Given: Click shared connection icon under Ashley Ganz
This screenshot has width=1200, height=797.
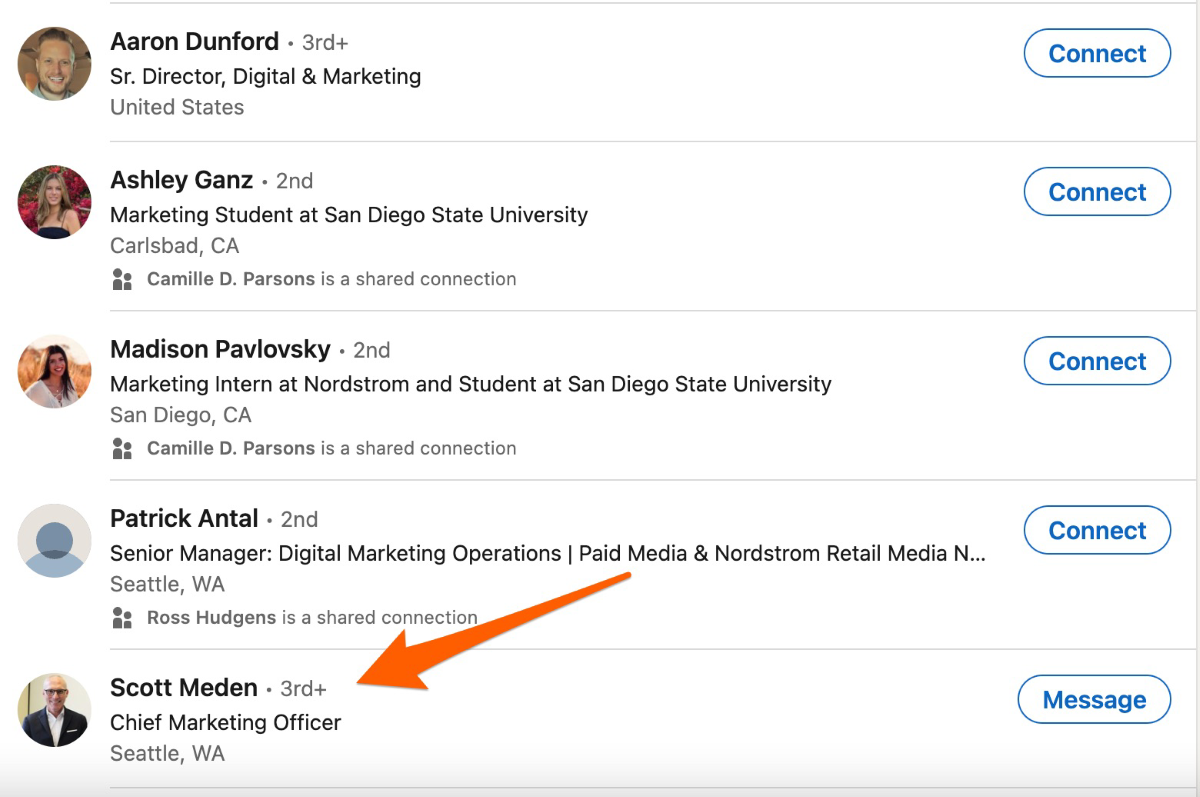Looking at the screenshot, I should pos(122,279).
